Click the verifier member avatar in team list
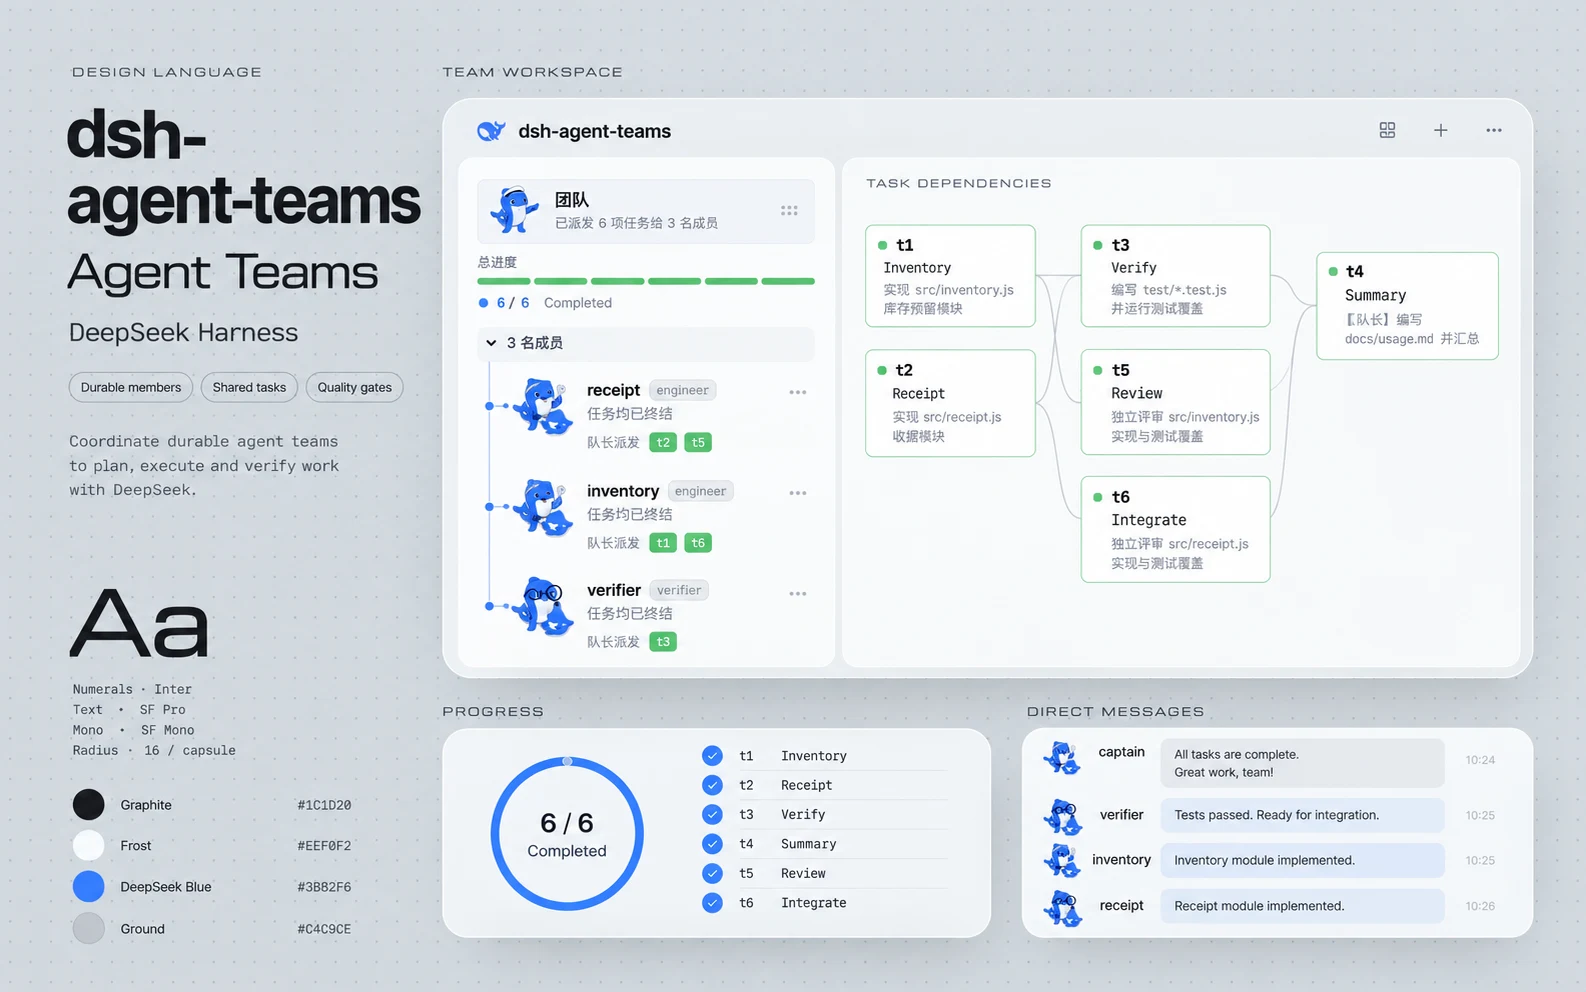Screen dimensions: 1586x992 [x=544, y=606]
